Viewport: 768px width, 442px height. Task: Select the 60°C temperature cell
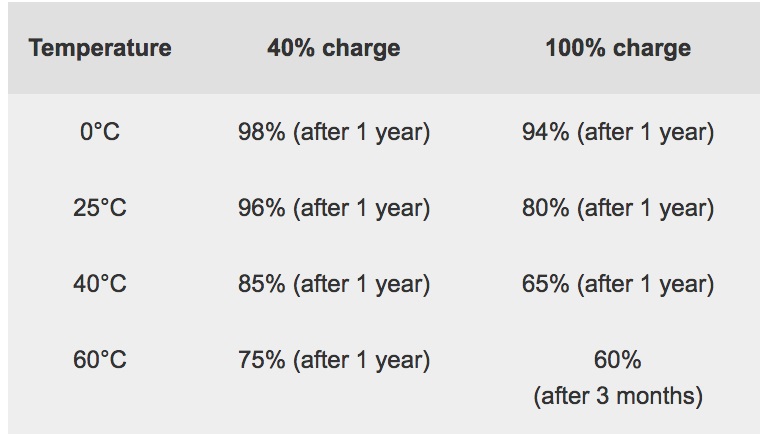[100, 360]
